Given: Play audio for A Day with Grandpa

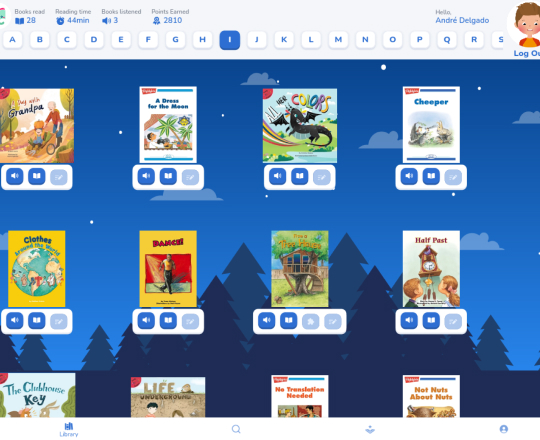Looking at the screenshot, I should click(x=14, y=176).
